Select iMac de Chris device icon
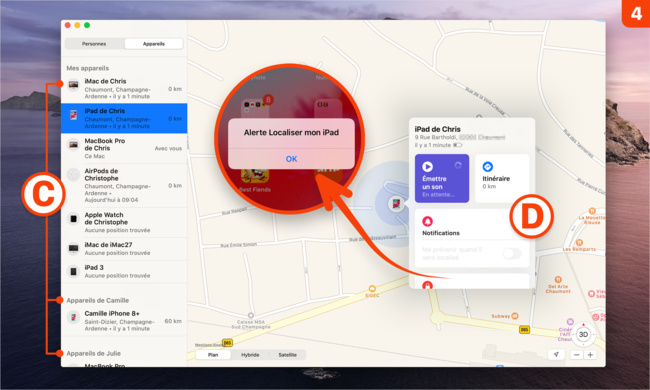Viewport: 650px width, 390px height. [73, 85]
